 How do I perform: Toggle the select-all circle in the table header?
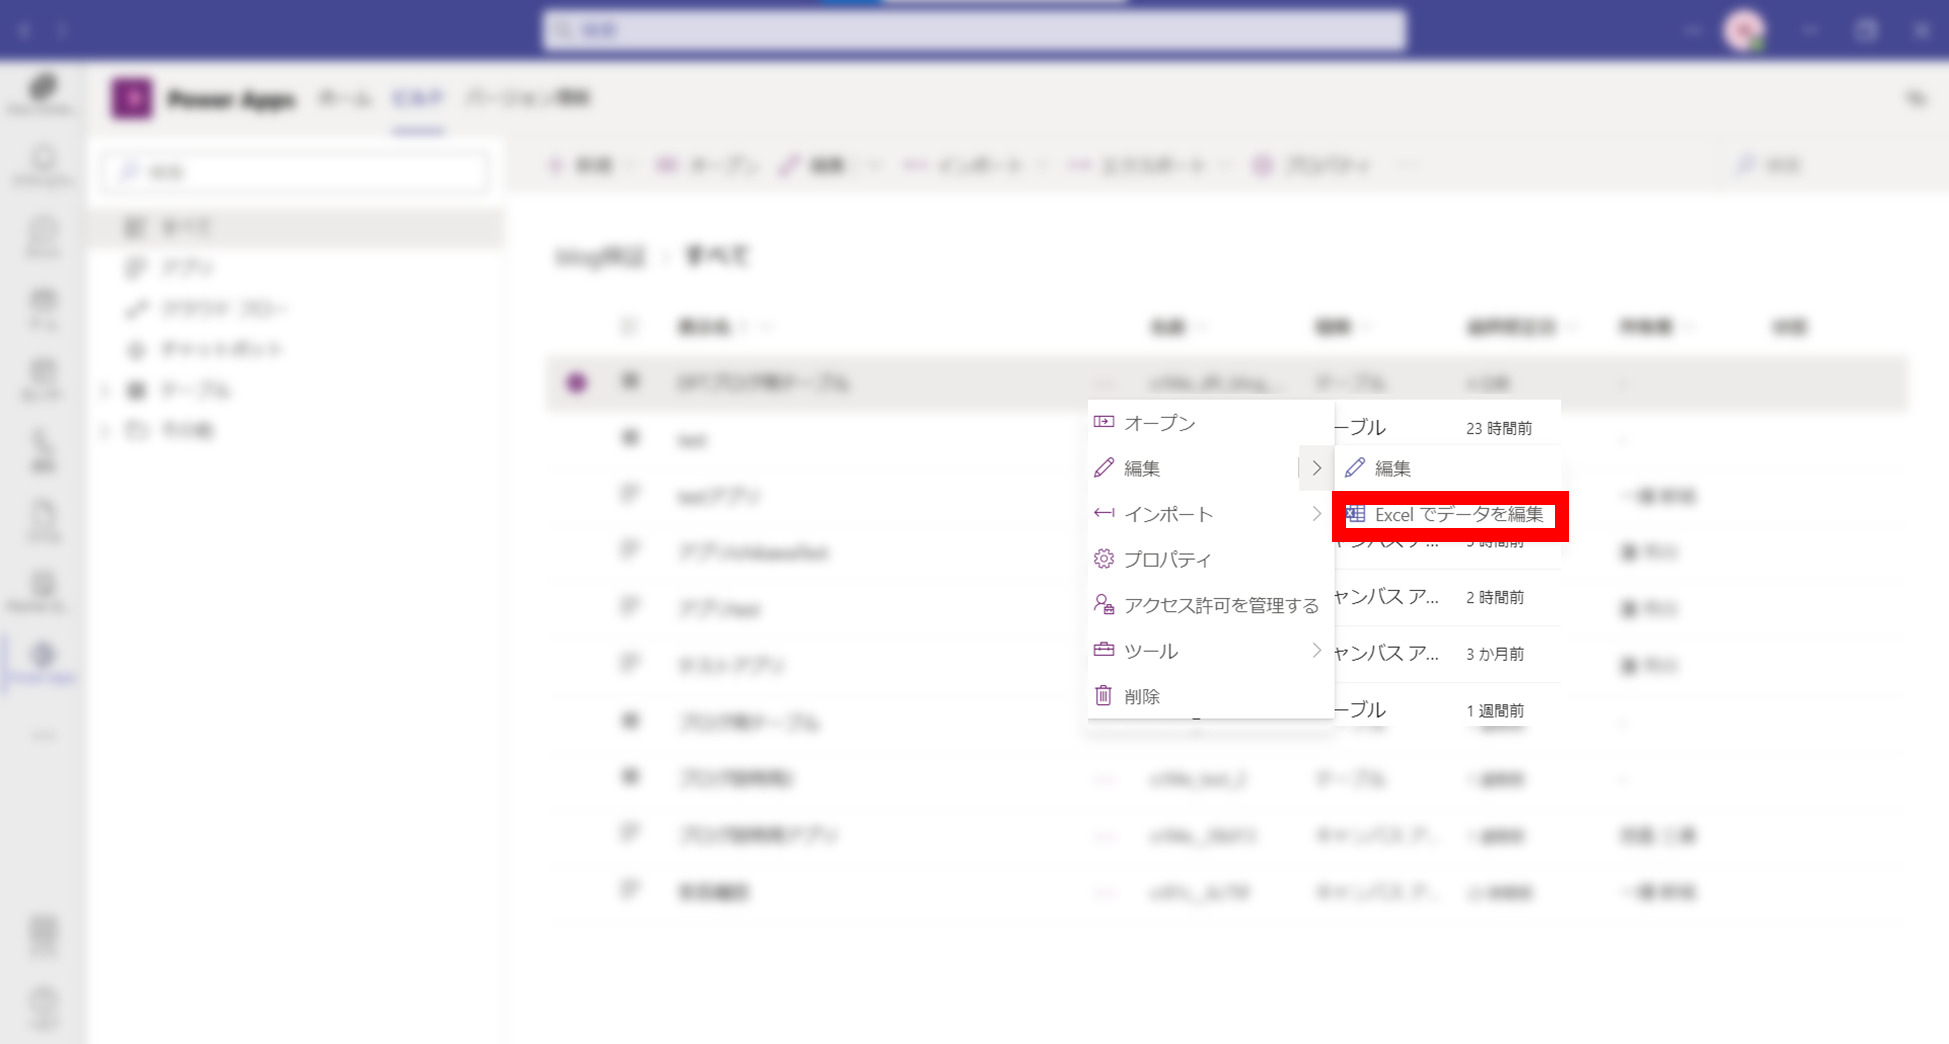pyautogui.click(x=629, y=326)
